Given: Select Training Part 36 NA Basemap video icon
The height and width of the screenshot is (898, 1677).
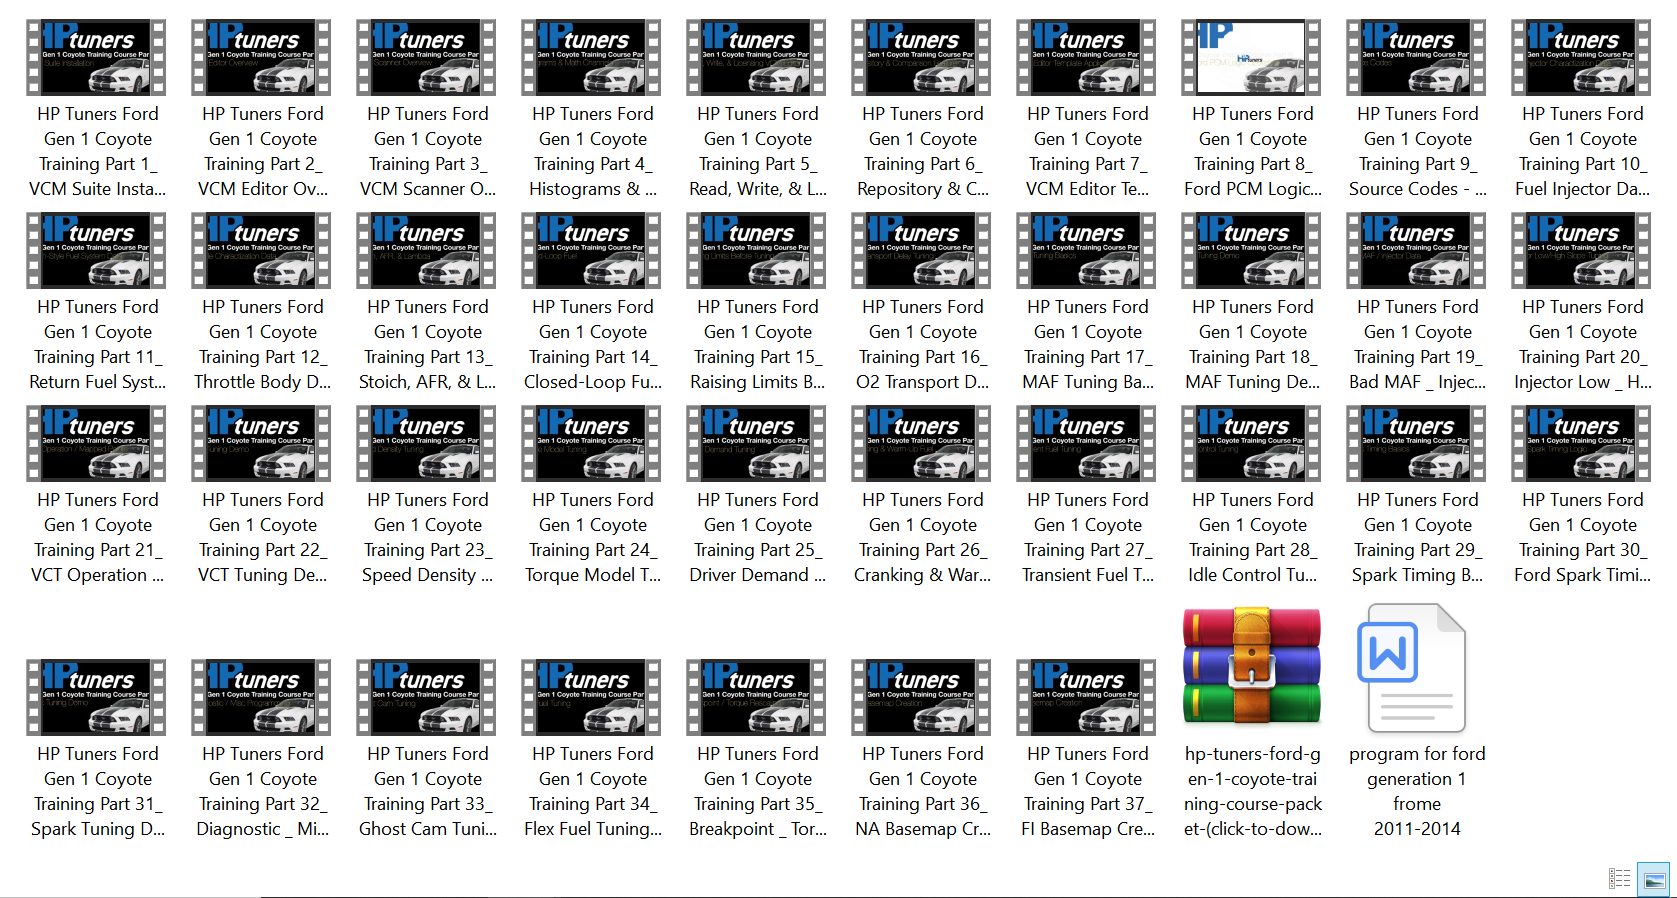Looking at the screenshot, I should click(922, 697).
